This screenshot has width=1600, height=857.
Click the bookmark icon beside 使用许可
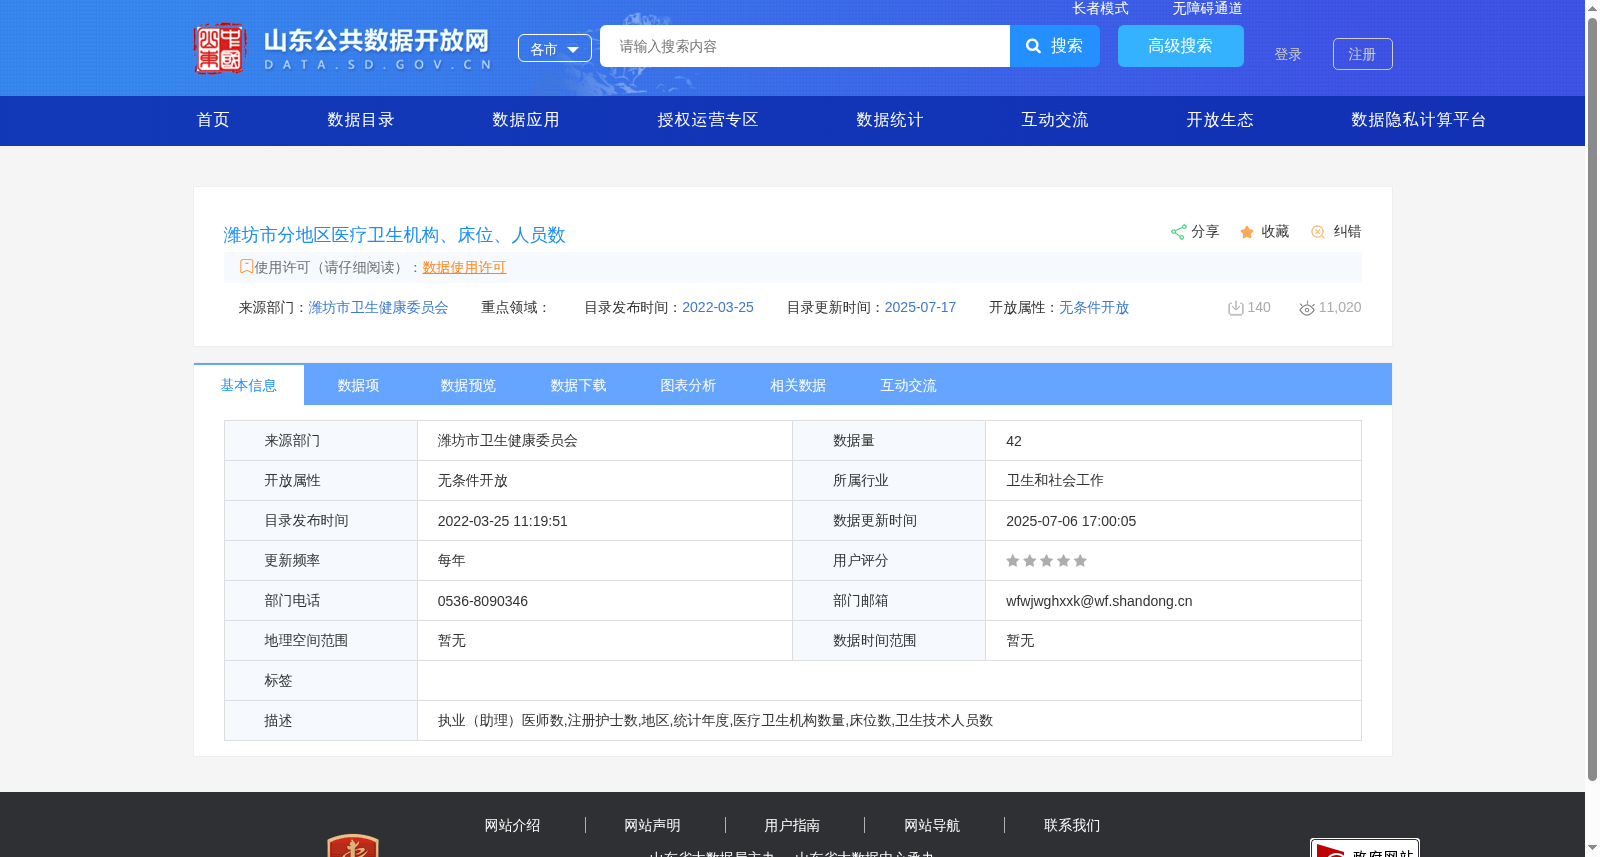coord(246,266)
